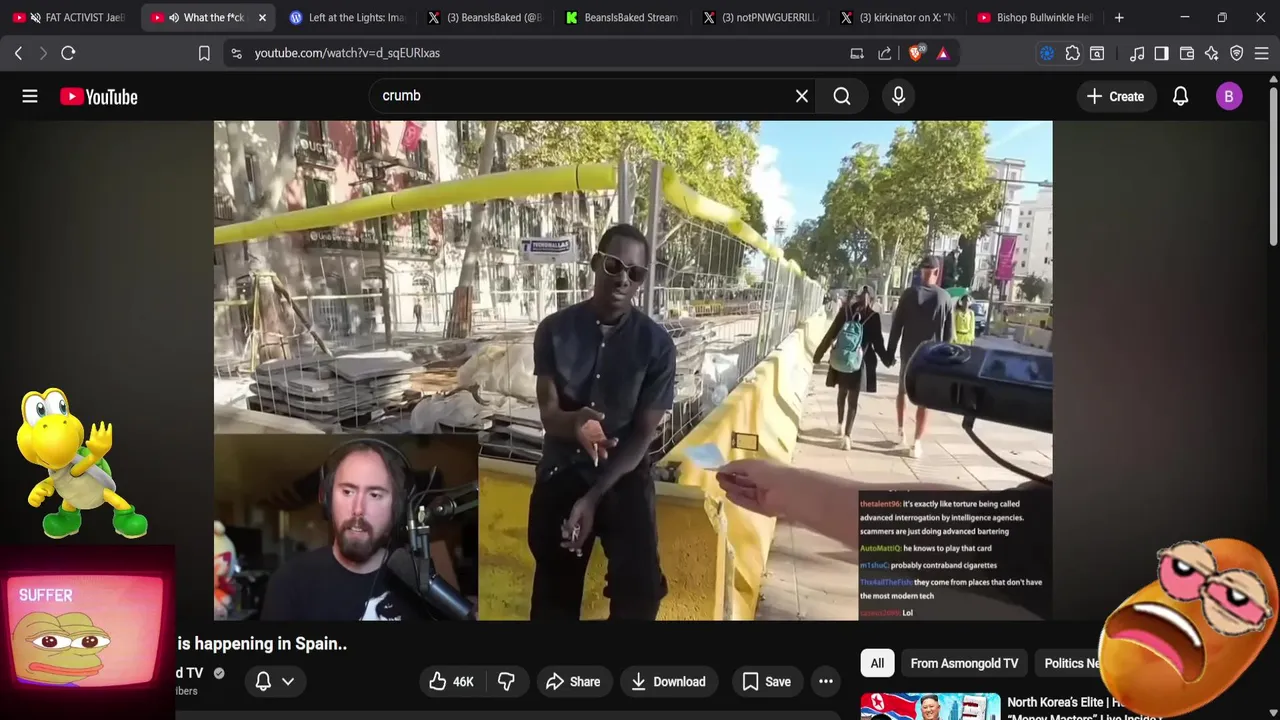Open the page search extension icon
This screenshot has width=1280, height=720.
click(1097, 53)
